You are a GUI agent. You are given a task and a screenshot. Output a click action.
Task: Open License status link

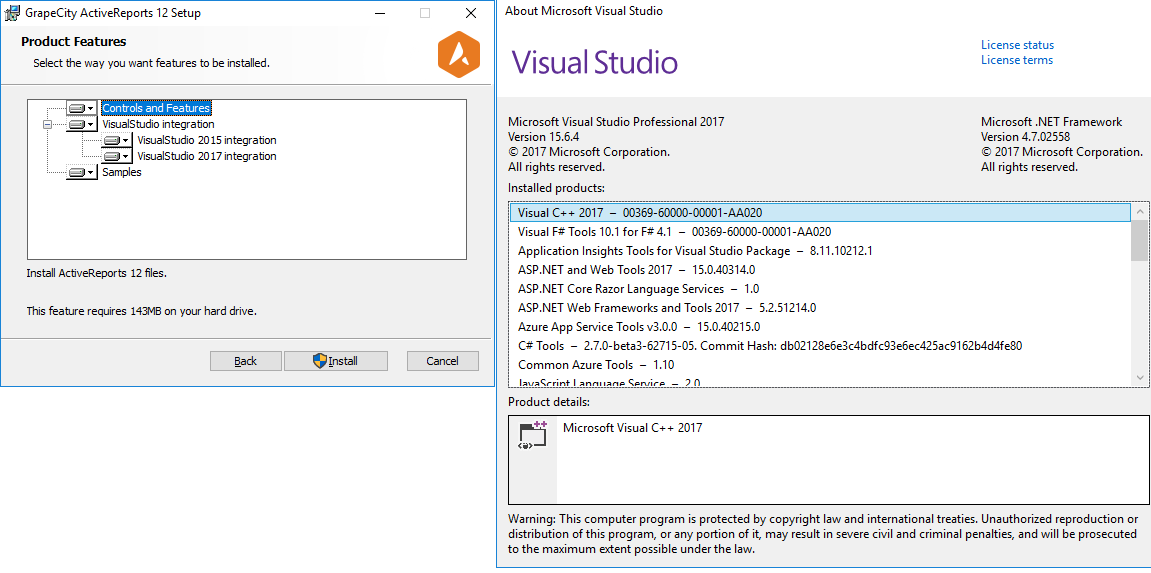coord(1017,45)
